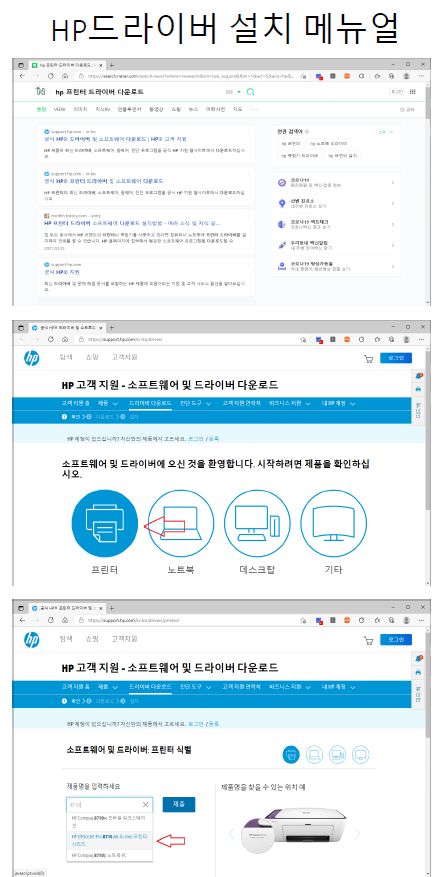443x877 pixels.
Task: Click shopping cart icon in third screenshot
Action: tap(369, 640)
